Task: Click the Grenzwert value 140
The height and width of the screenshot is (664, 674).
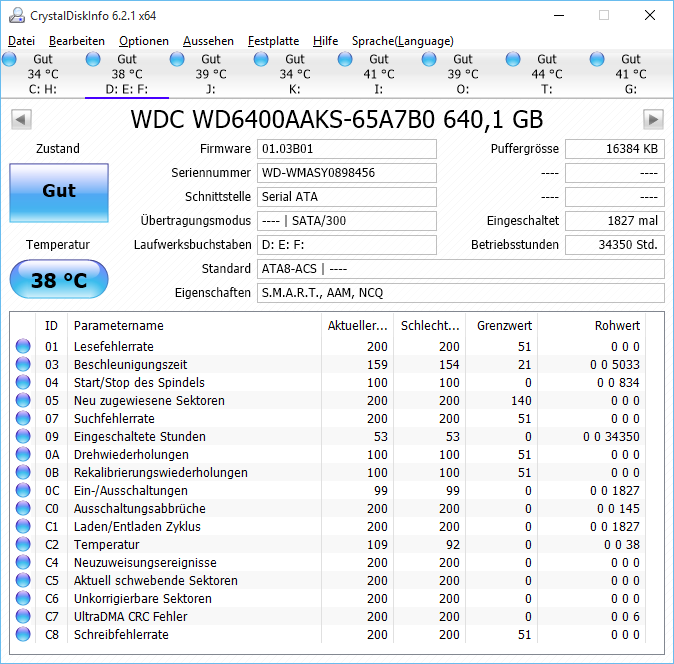Action: click(x=521, y=401)
